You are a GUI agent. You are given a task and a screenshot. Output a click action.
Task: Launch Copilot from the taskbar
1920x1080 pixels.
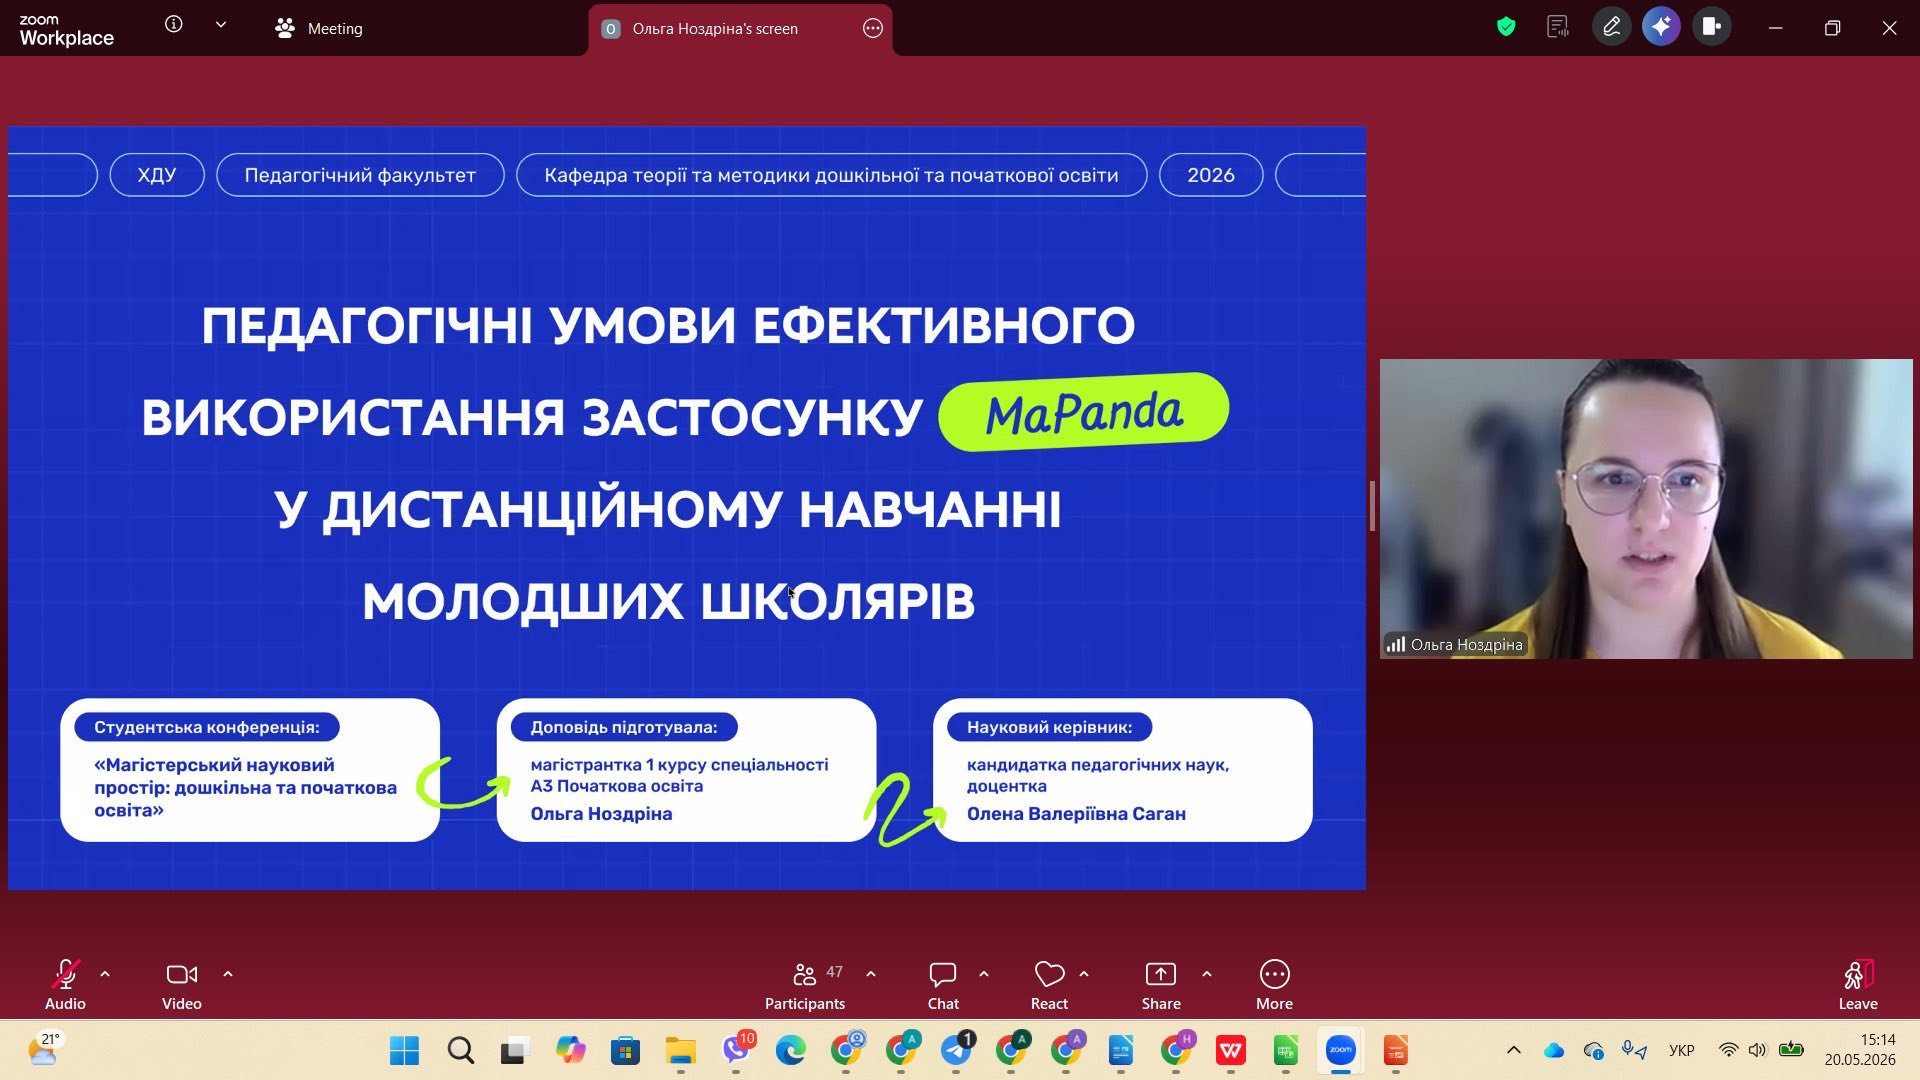click(570, 1051)
